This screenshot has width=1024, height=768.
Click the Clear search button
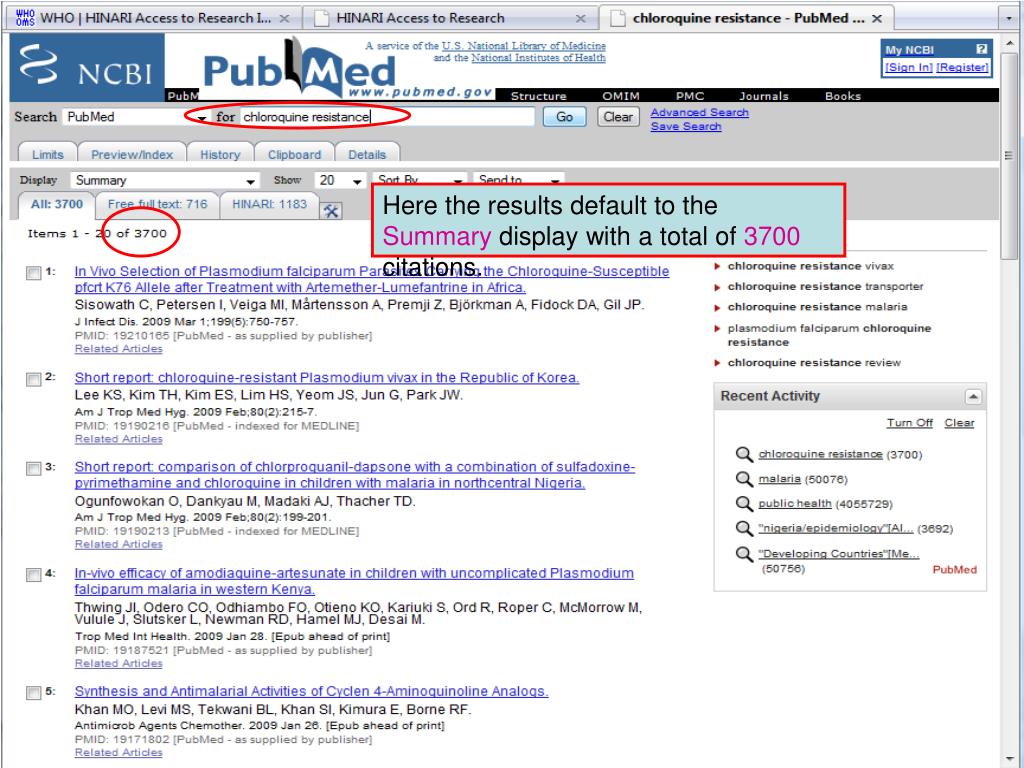[x=618, y=117]
